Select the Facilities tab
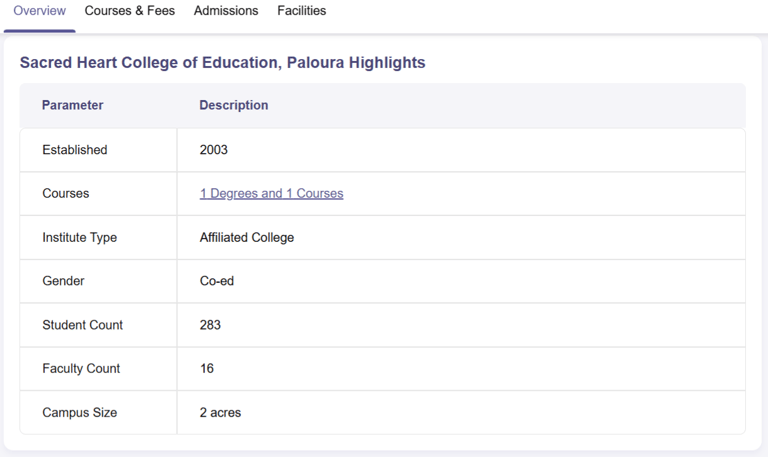This screenshot has width=768, height=457. [301, 11]
